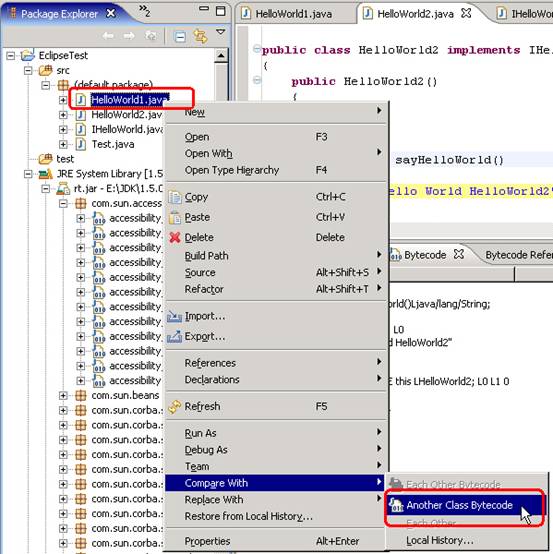The height and width of the screenshot is (554, 553).
Task: Collapse the JRE System Library node
Action: click(28, 174)
